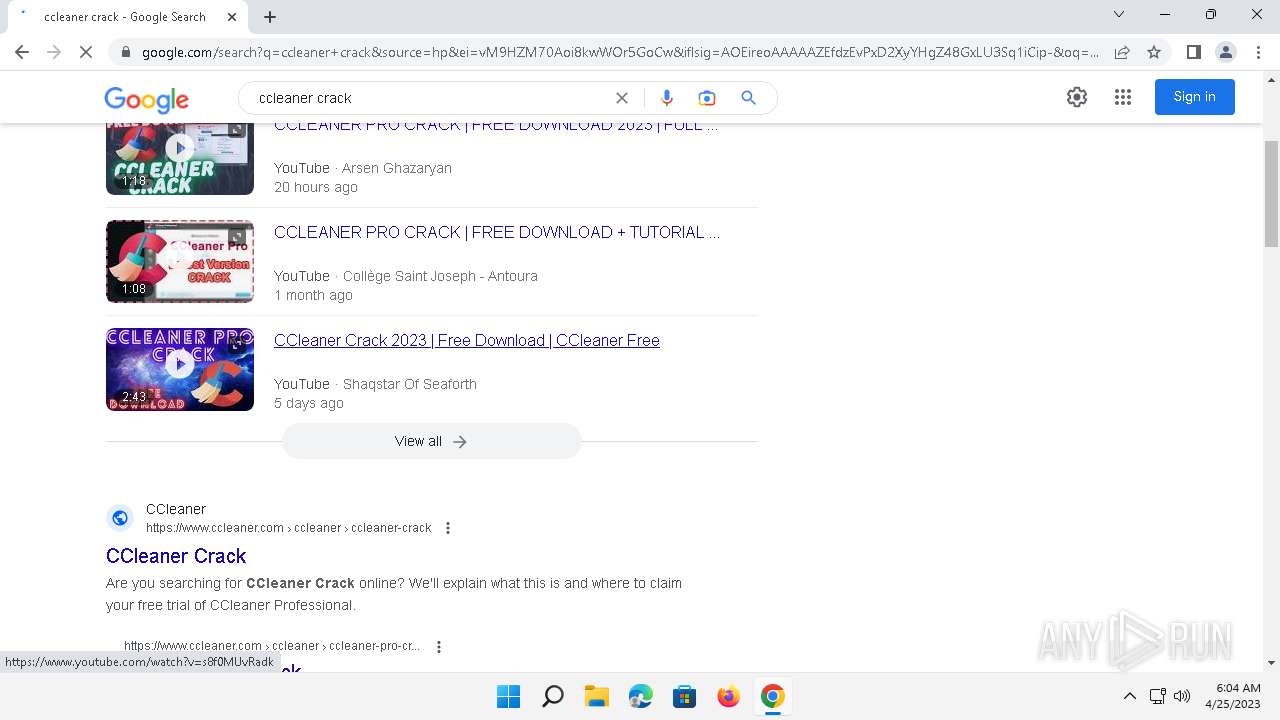
Task: Open Google quick settings gear
Action: pos(1077,97)
